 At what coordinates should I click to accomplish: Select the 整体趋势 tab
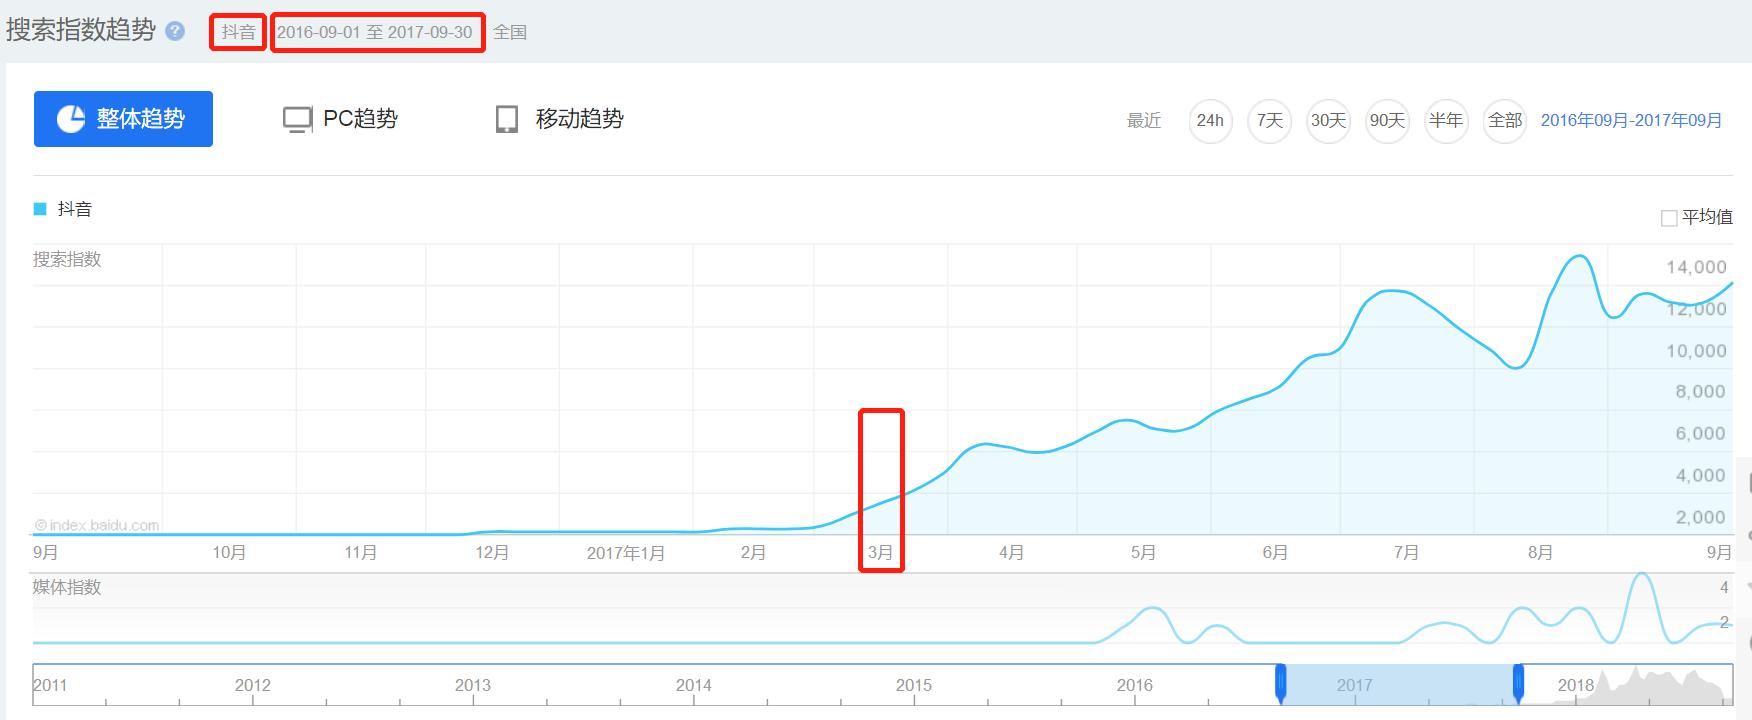(123, 119)
